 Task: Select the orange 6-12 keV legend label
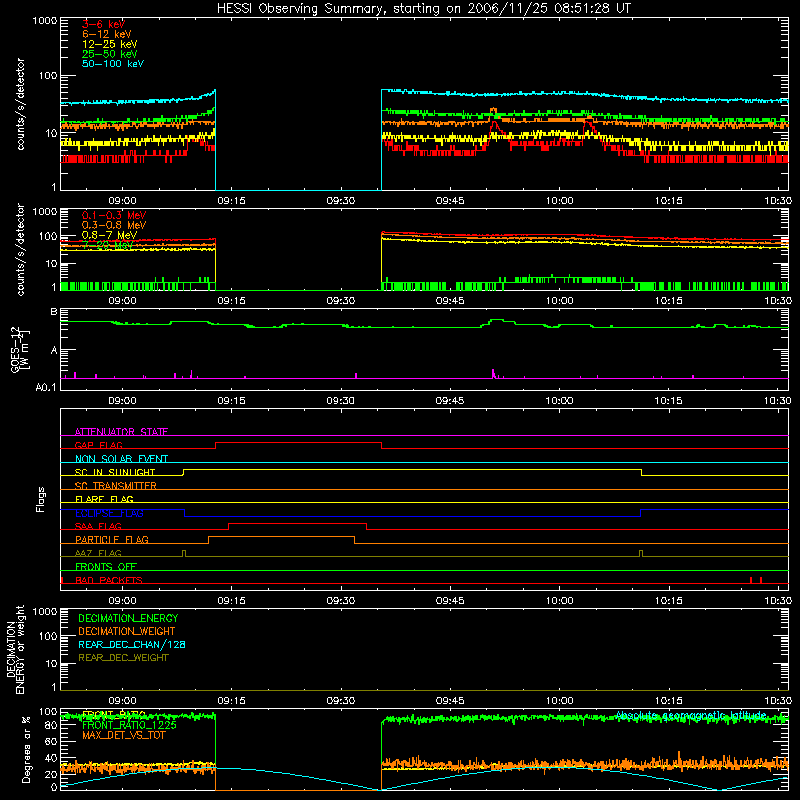click(107, 34)
